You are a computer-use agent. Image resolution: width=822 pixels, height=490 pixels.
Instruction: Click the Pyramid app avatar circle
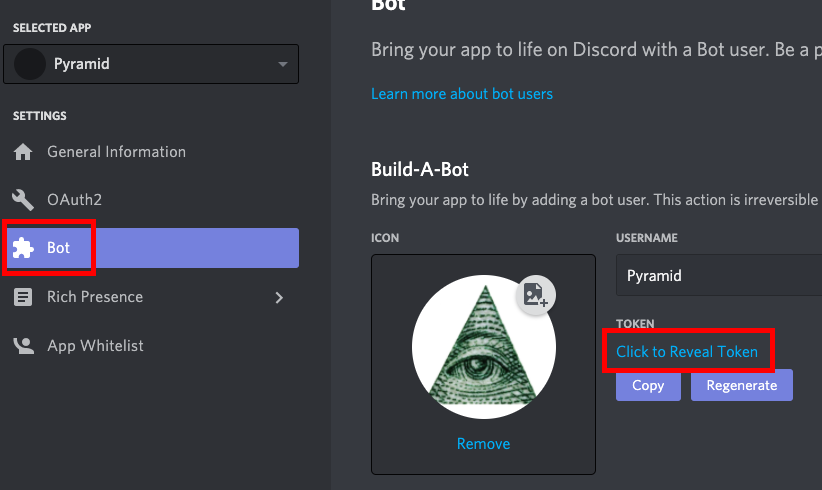[x=30, y=64]
